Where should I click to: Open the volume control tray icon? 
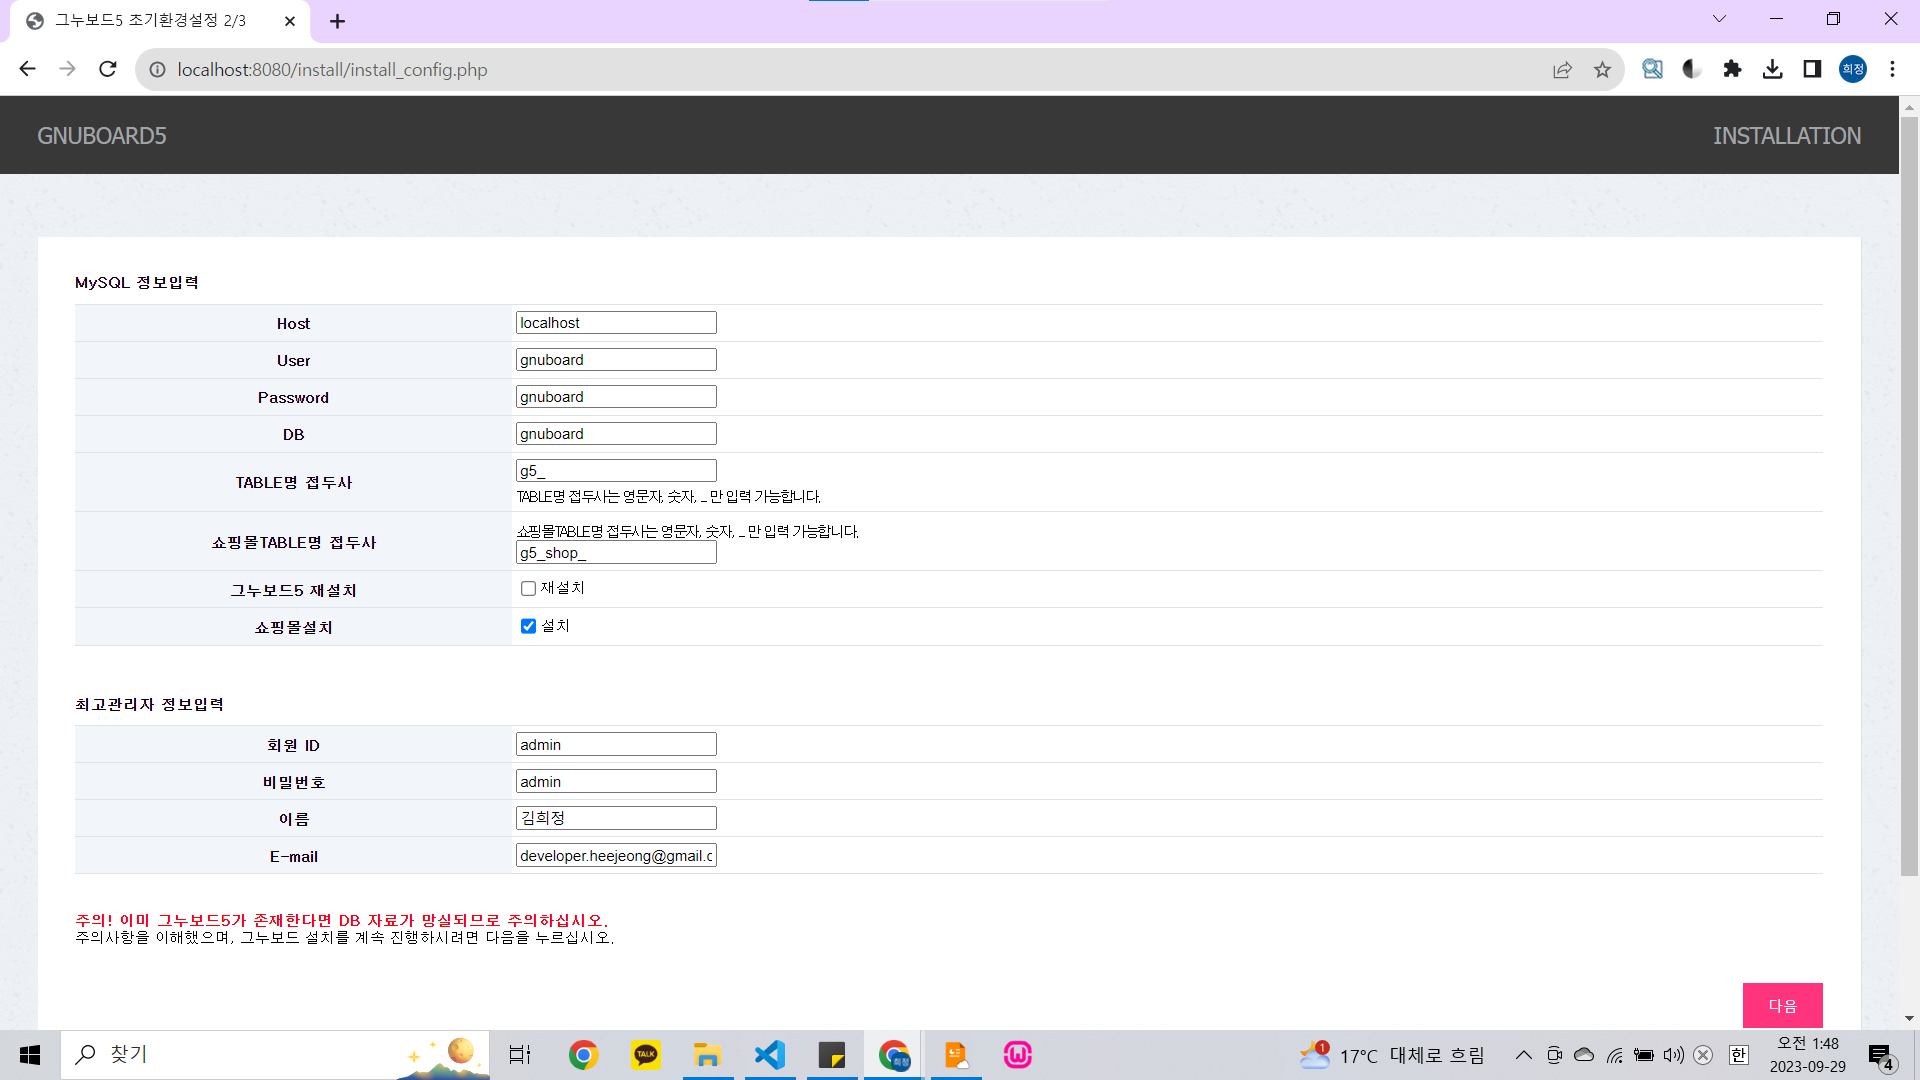[x=1674, y=1055]
